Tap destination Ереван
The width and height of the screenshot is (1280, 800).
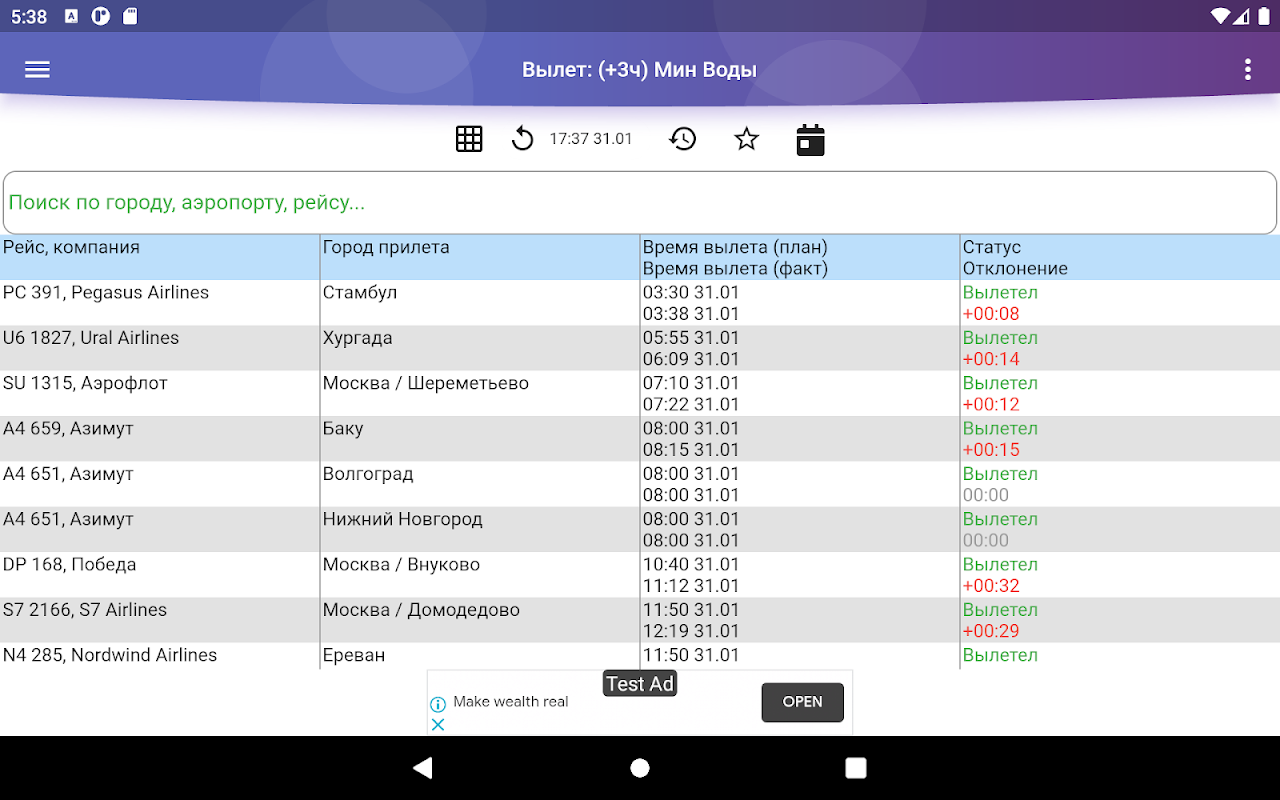(x=354, y=655)
